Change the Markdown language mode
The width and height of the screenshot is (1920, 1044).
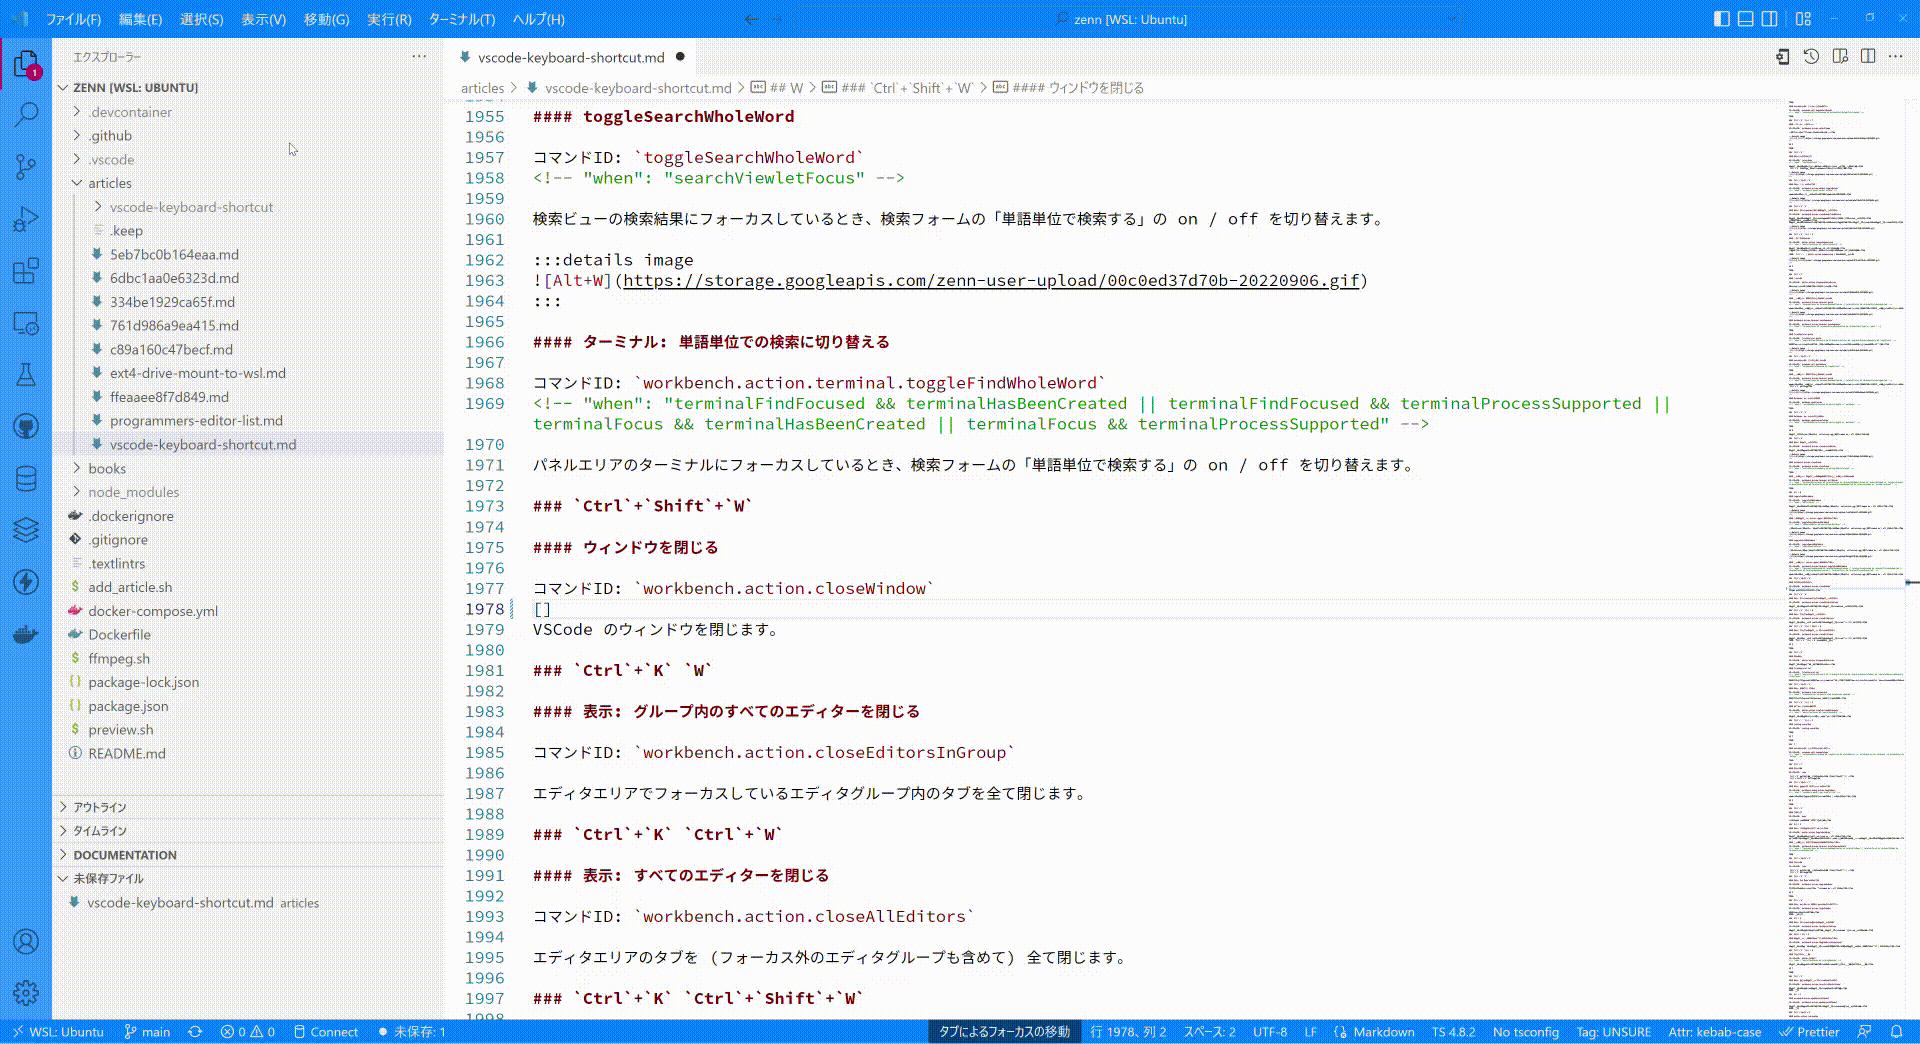[1384, 1032]
